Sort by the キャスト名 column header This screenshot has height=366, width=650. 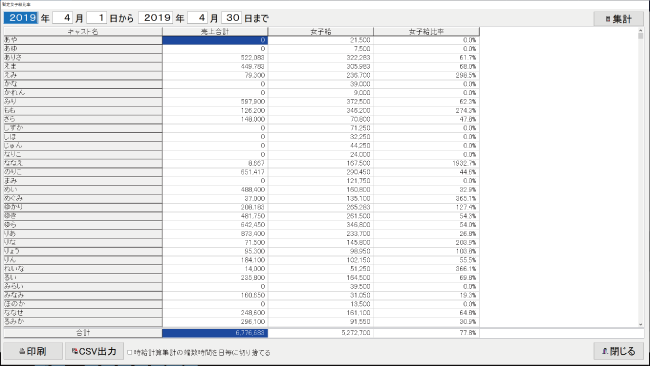click(83, 32)
